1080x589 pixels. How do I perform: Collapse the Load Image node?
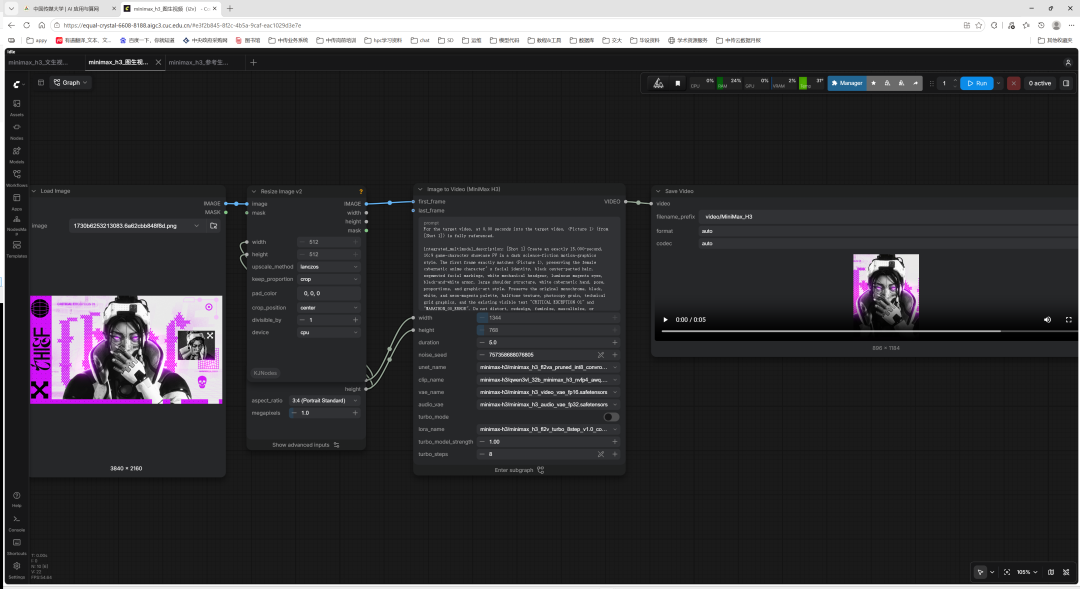tap(34, 191)
